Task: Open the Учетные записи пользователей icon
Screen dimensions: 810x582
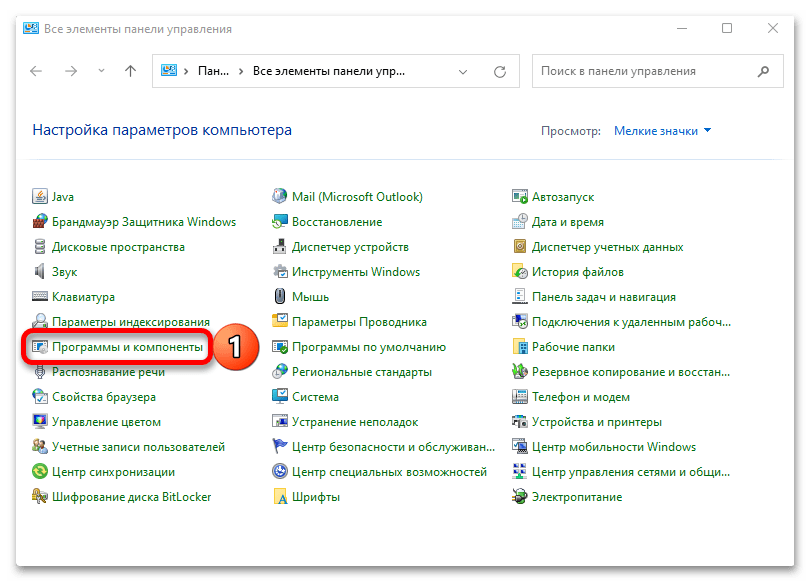Action: pyautogui.click(x=40, y=447)
